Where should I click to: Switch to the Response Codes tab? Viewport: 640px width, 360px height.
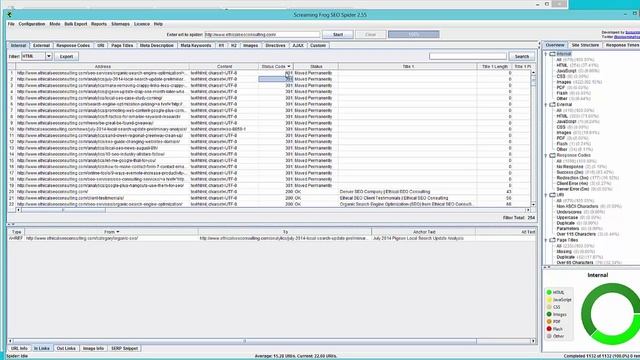73,45
